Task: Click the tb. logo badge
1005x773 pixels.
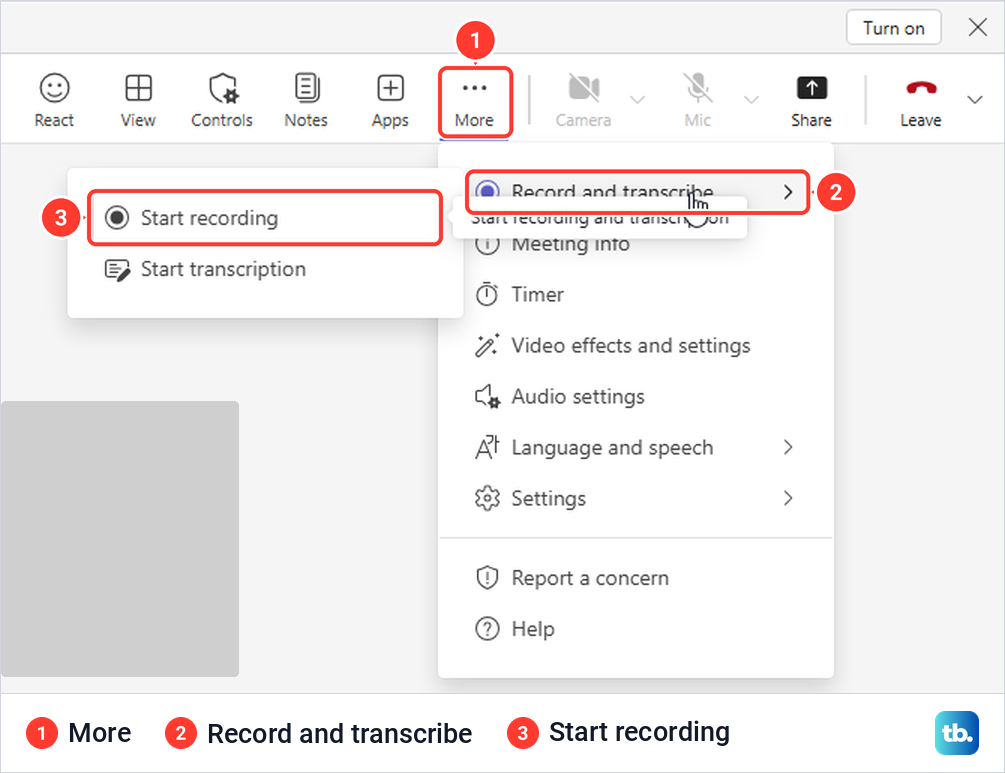Action: point(957,733)
